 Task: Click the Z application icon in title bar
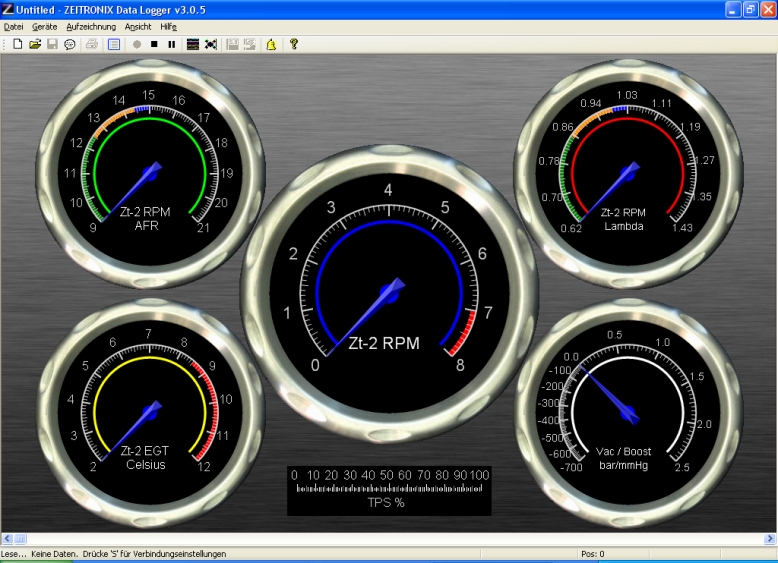[x=7, y=9]
